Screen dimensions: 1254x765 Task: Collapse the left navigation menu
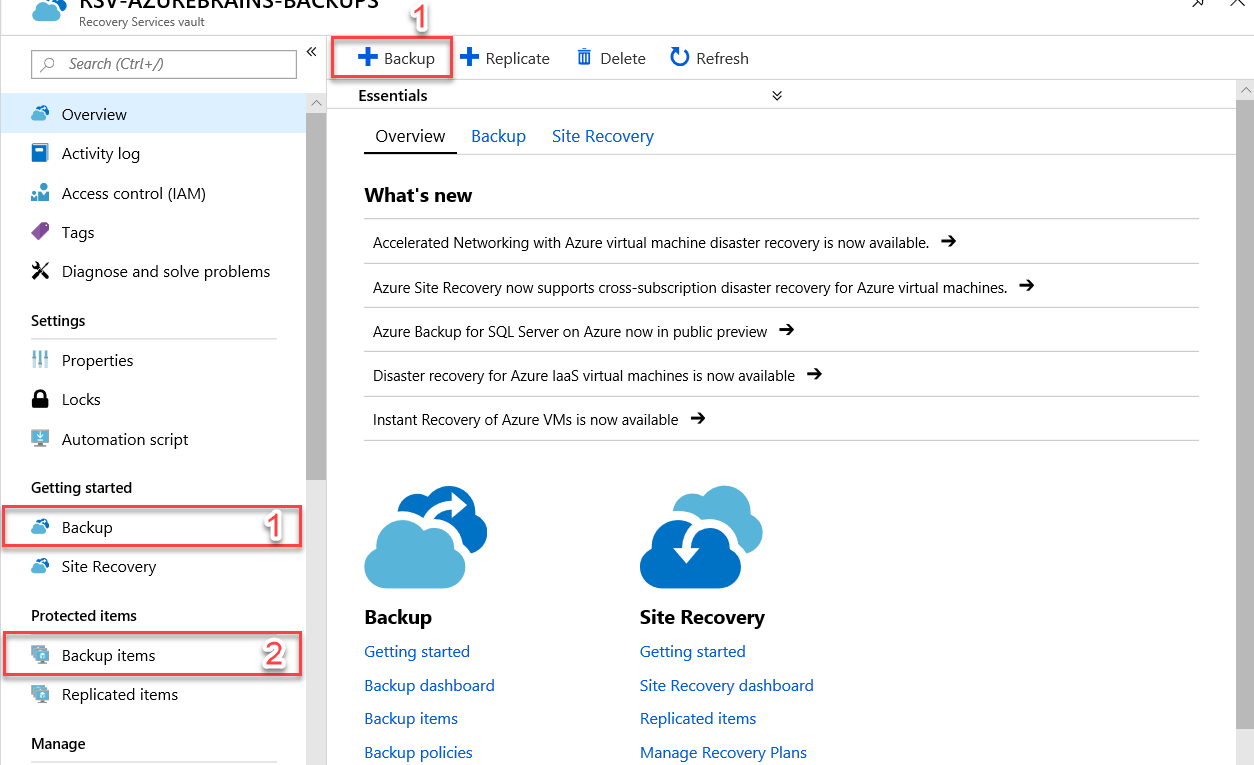[311, 52]
